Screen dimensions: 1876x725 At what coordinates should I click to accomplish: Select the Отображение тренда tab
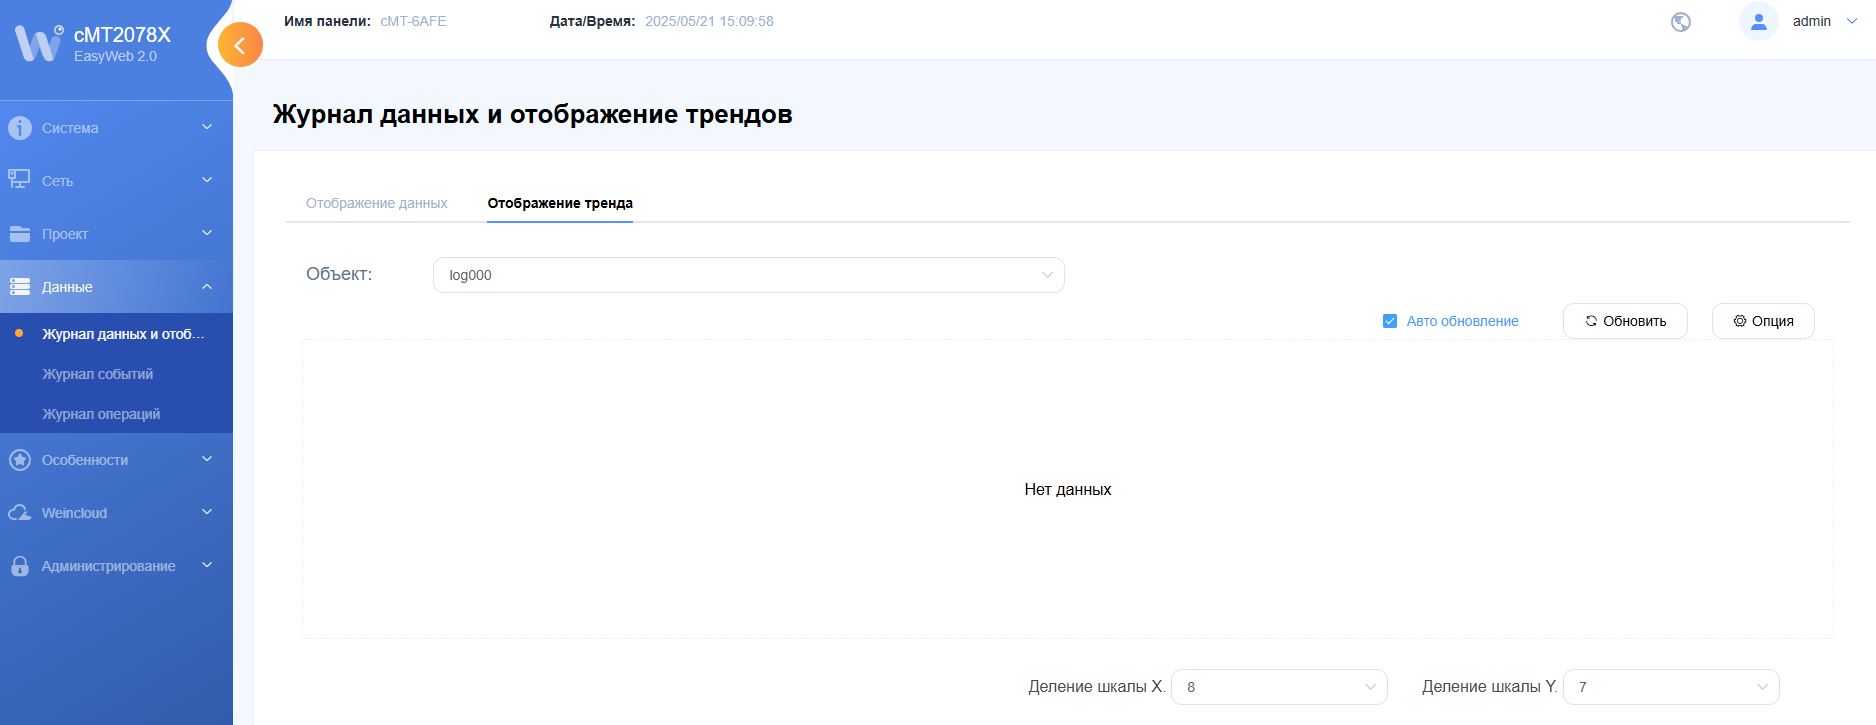[559, 203]
